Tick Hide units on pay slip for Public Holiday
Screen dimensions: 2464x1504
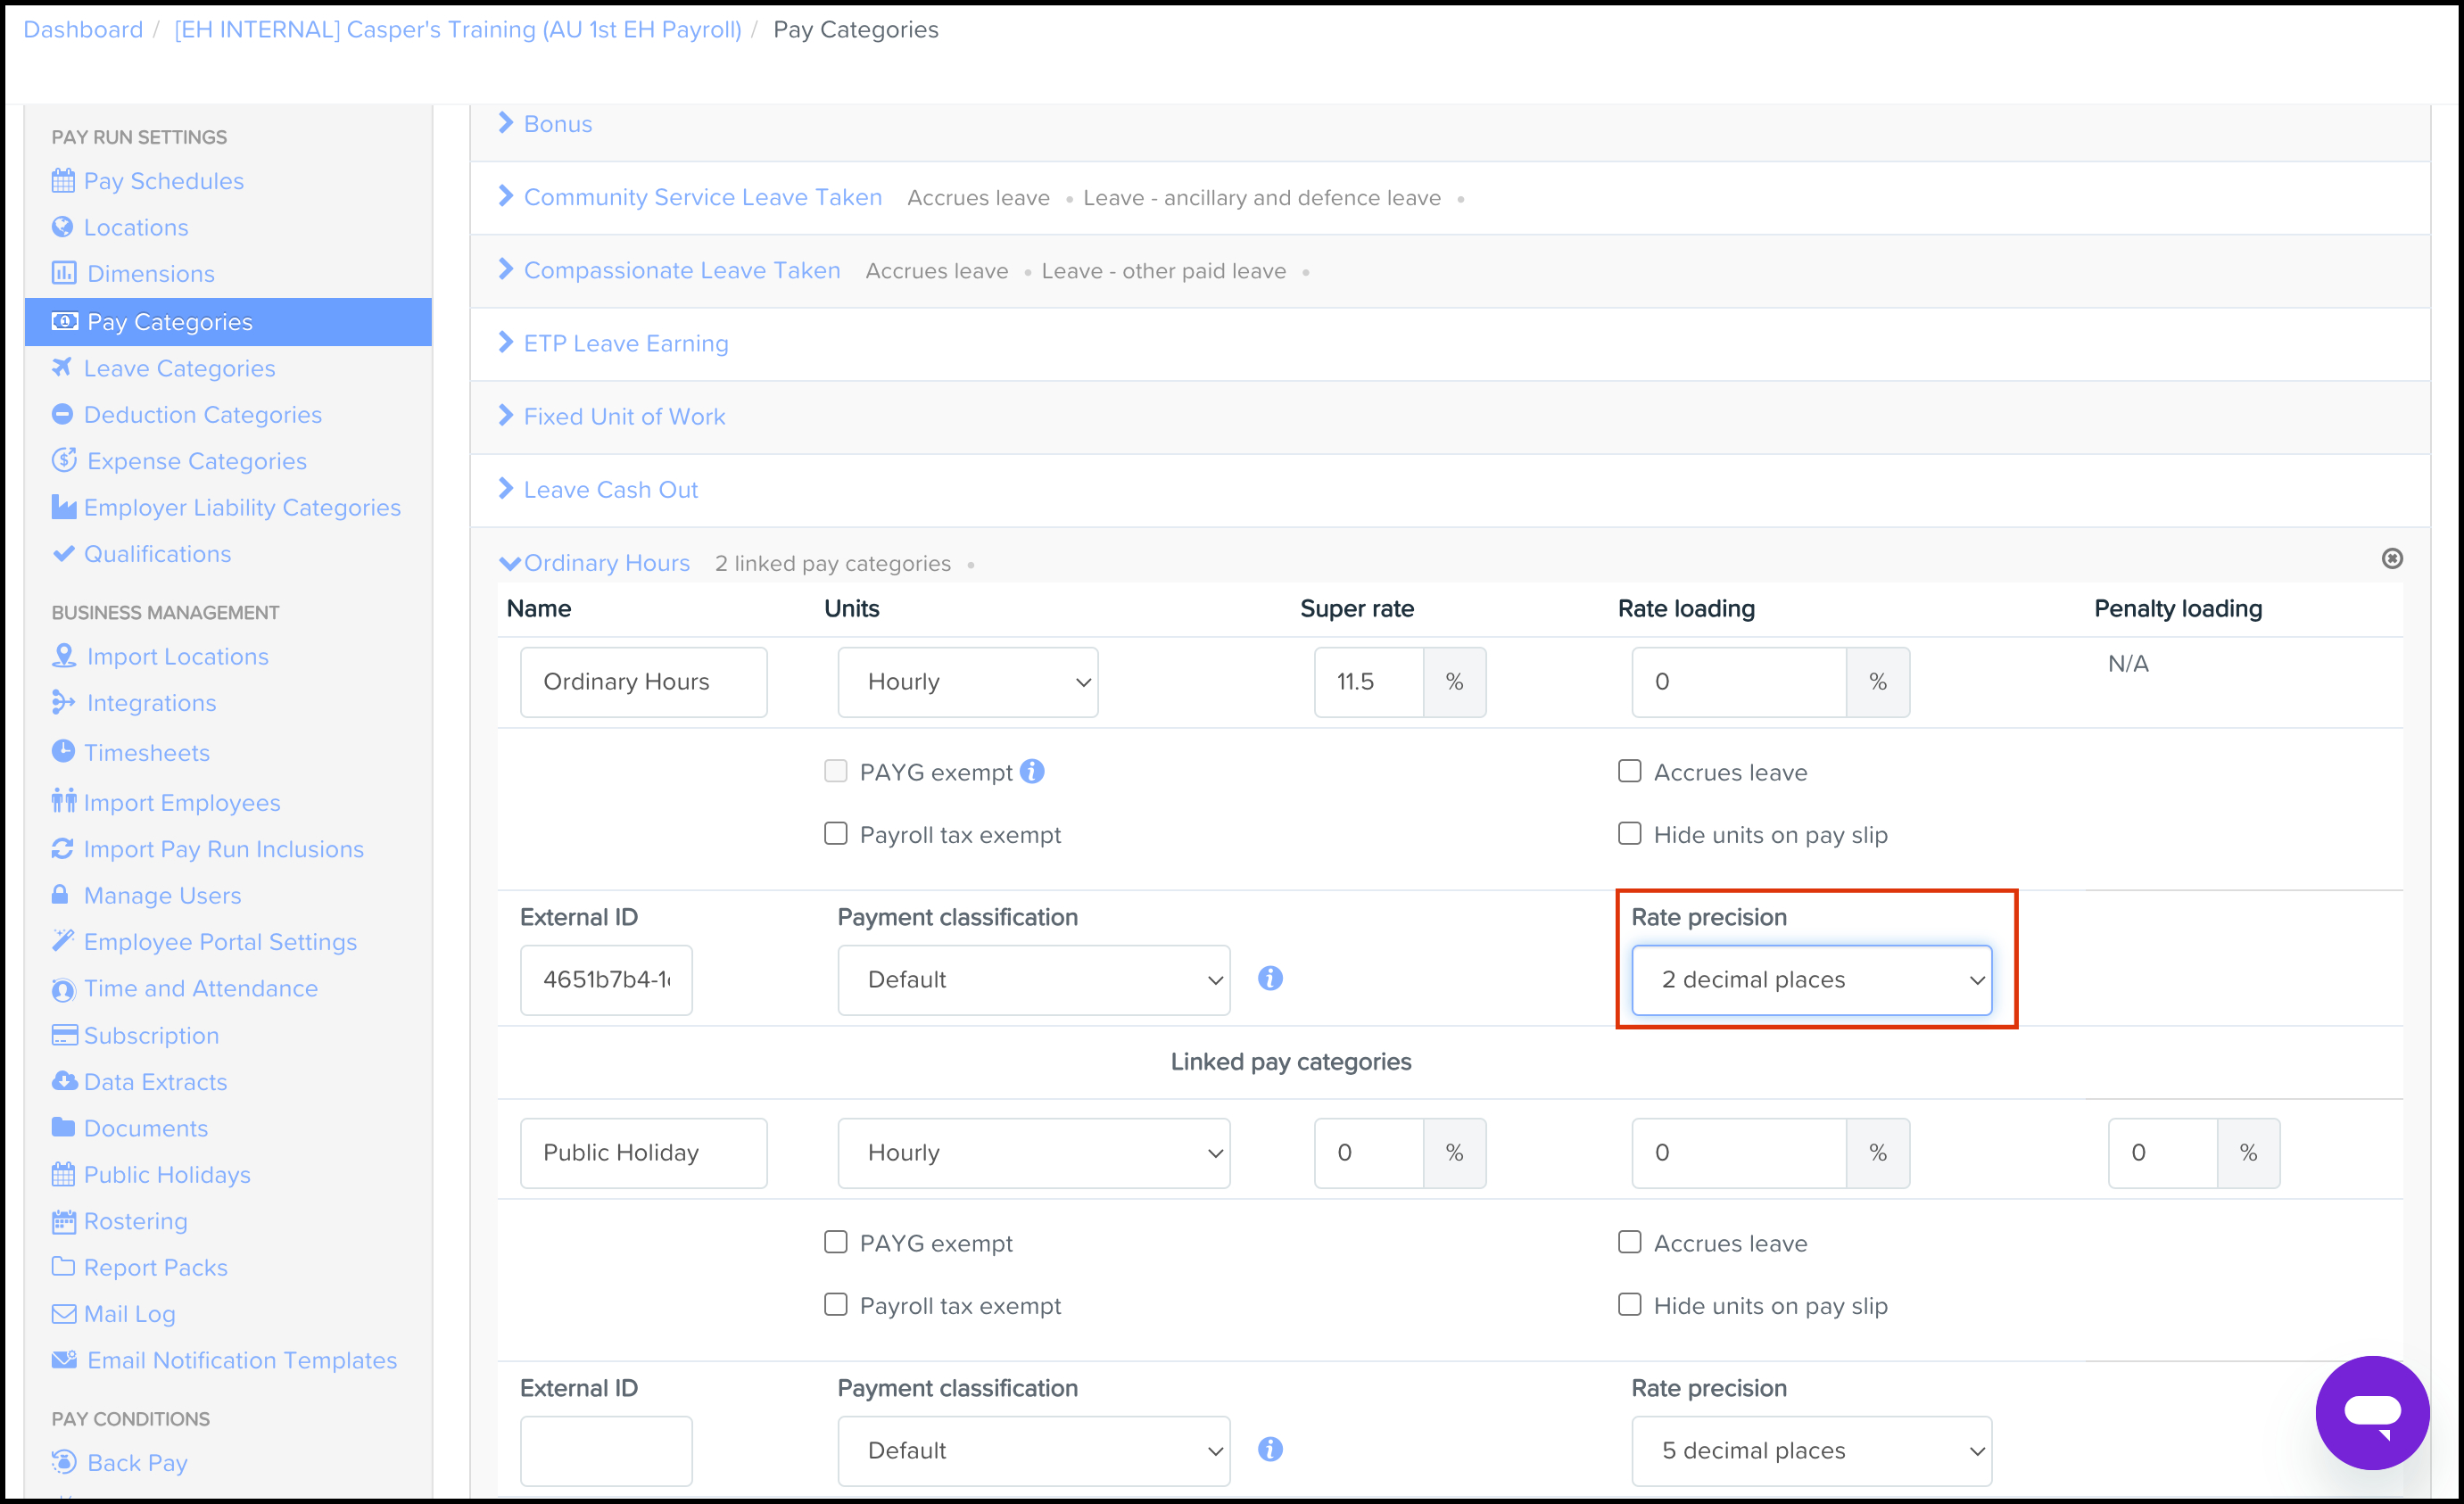(x=1629, y=1304)
